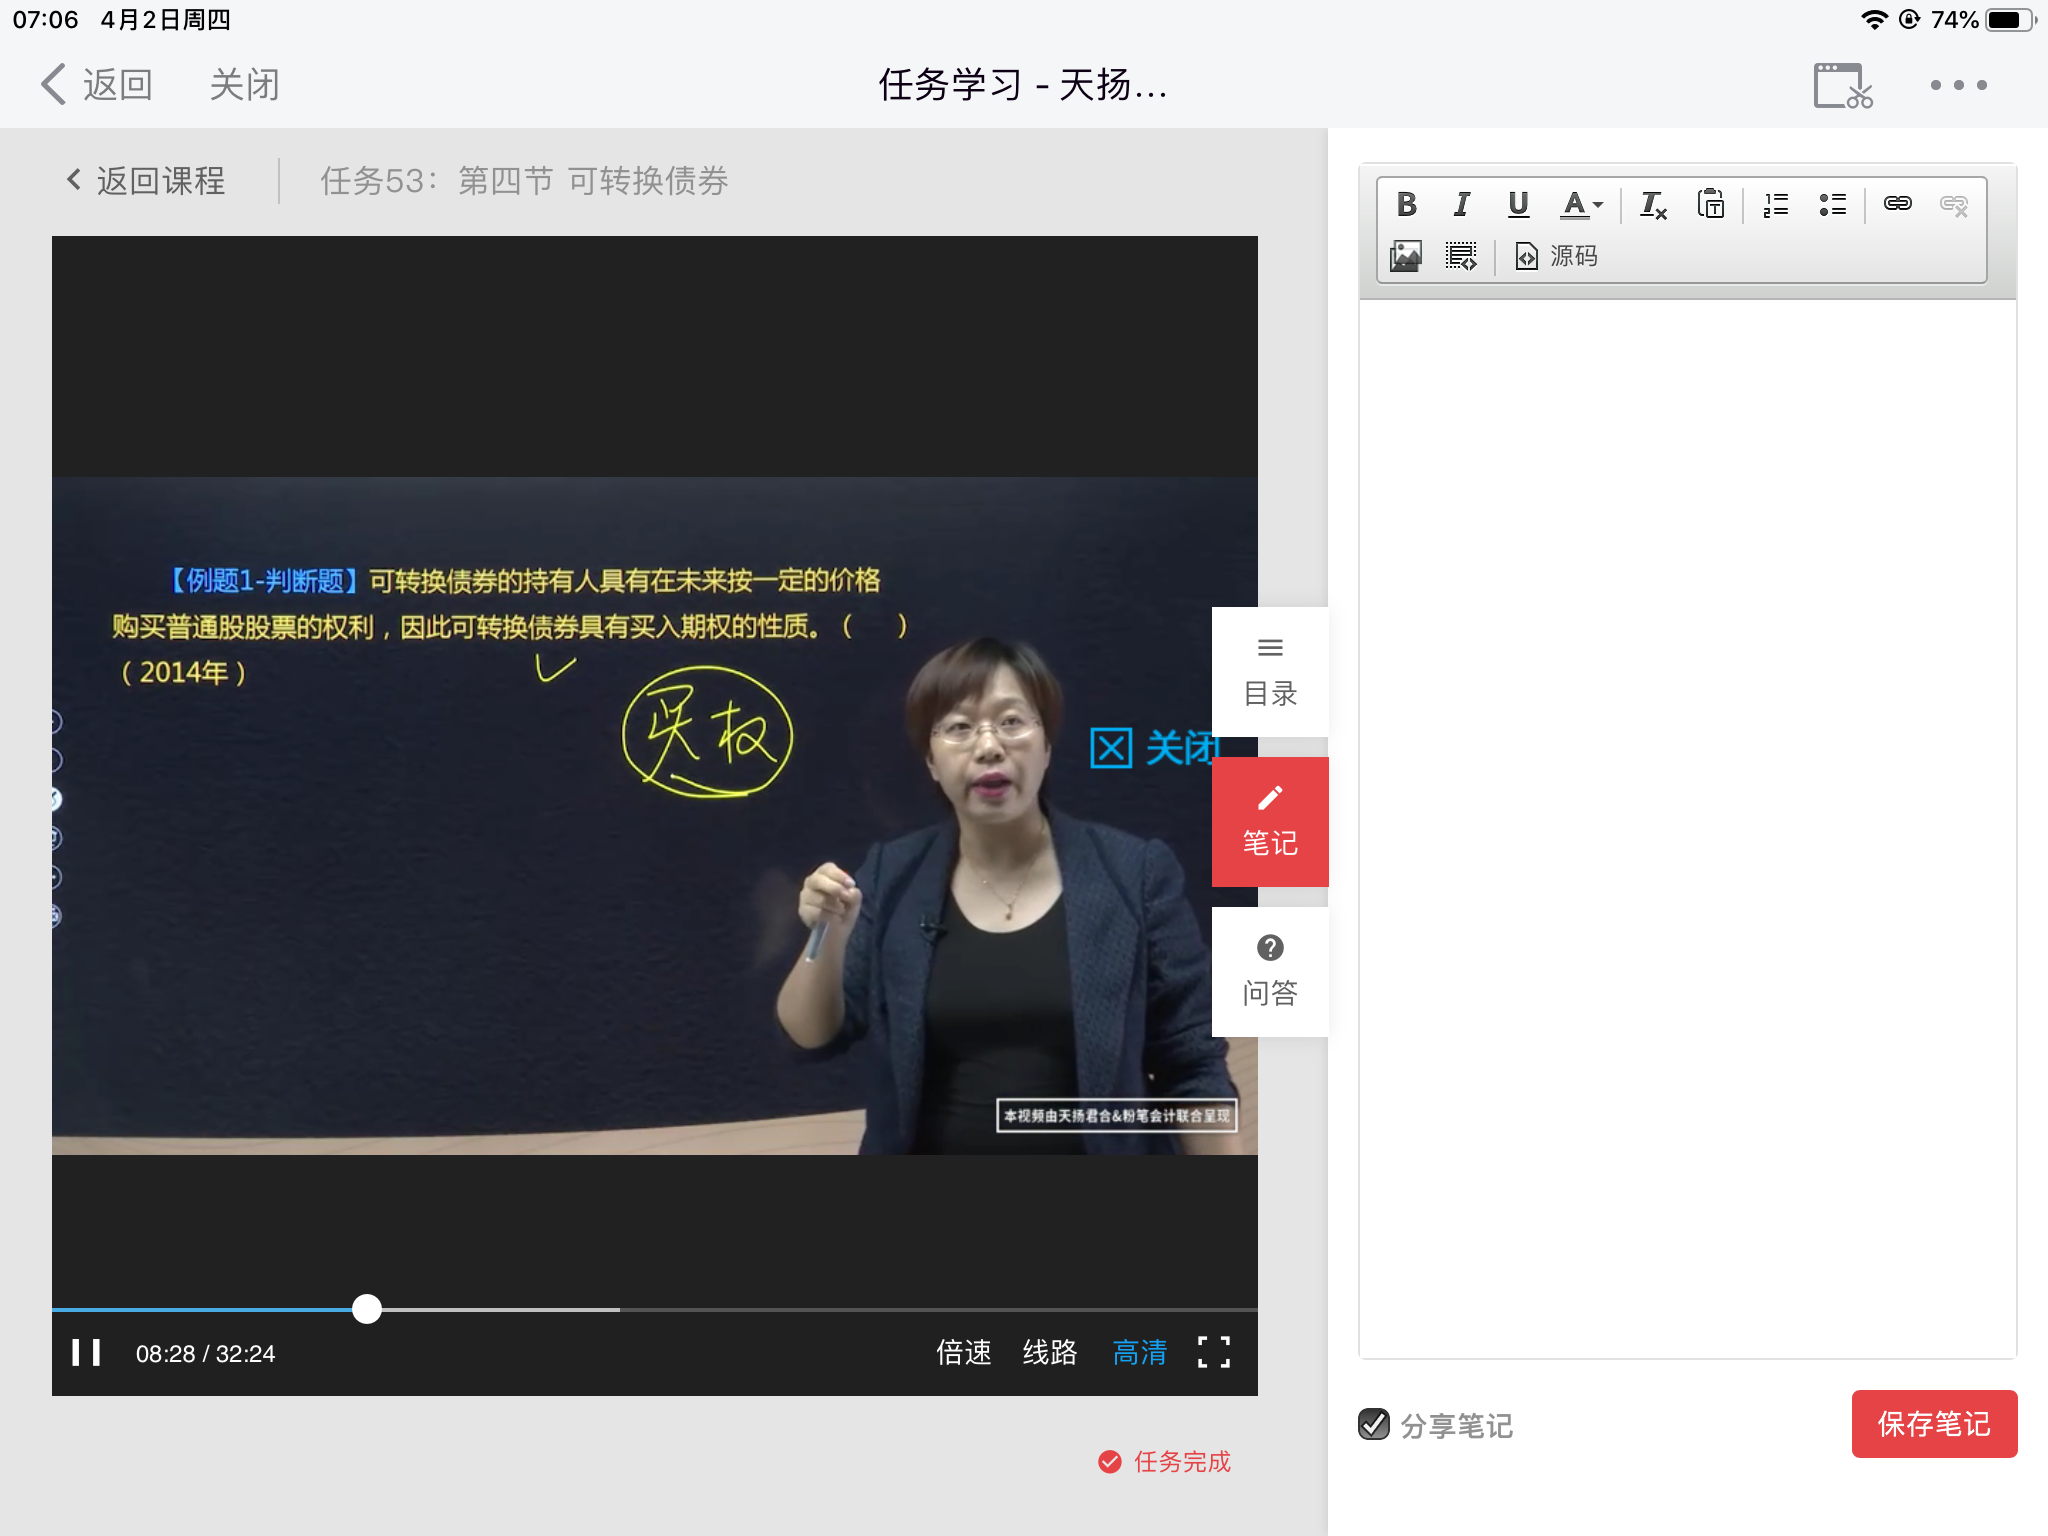
Task: Click the 保存笔记 button
Action: pos(1933,1423)
